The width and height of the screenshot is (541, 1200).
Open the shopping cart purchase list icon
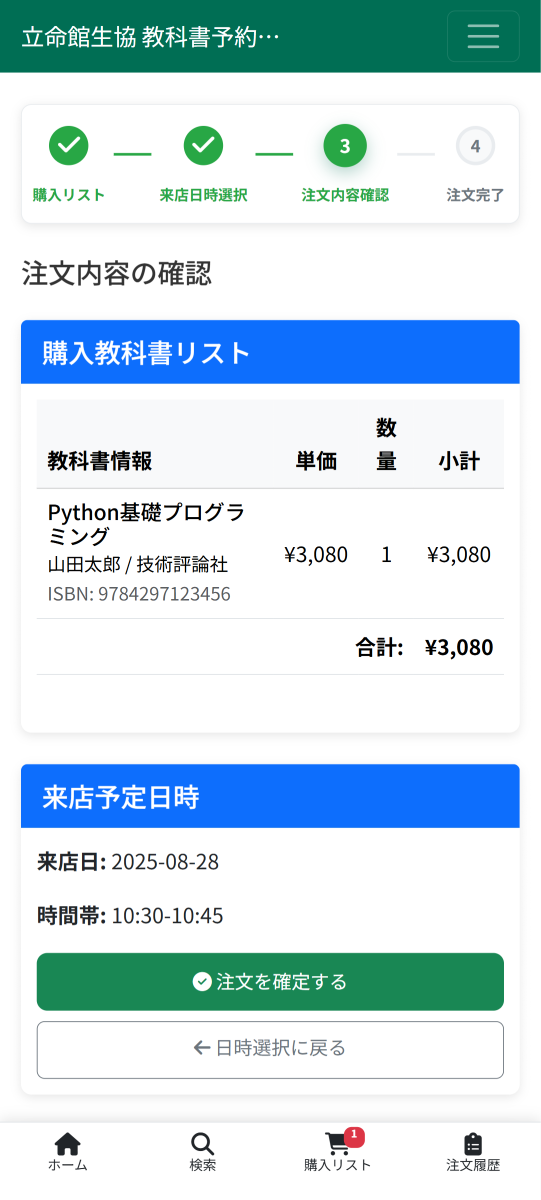(338, 1144)
